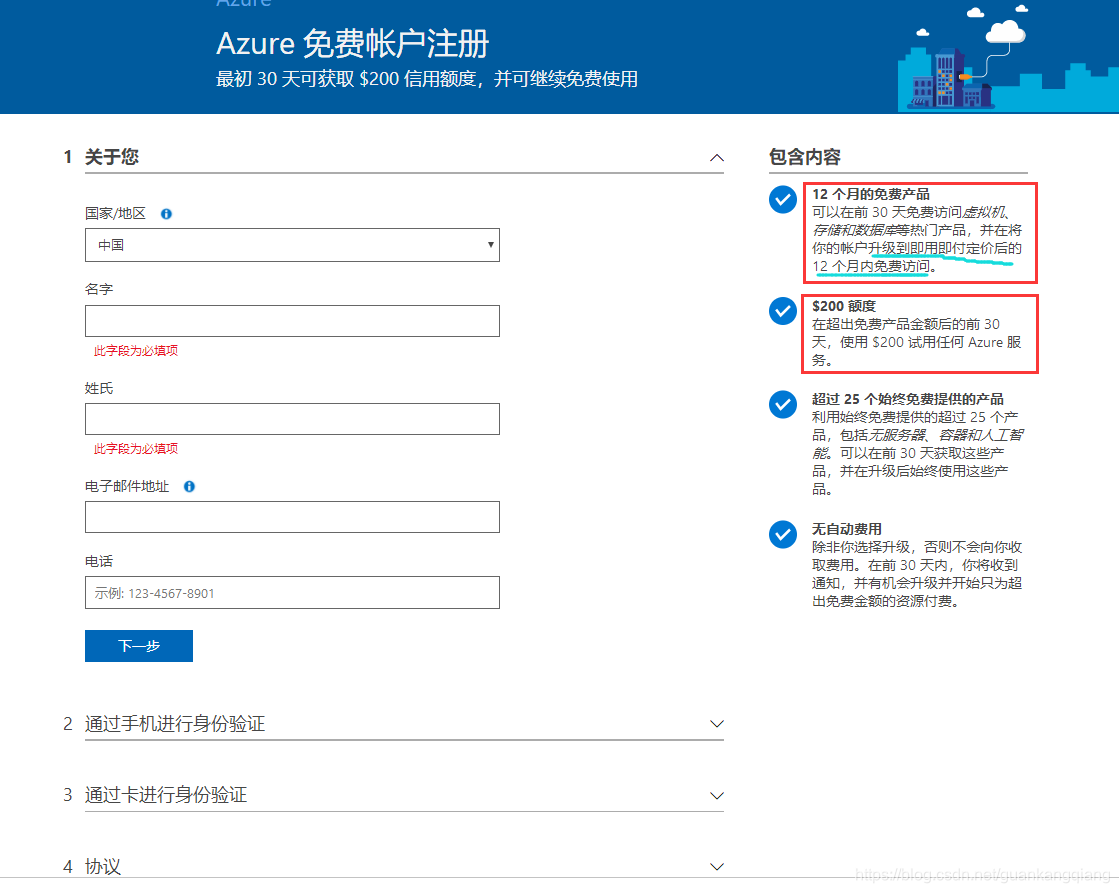Screen dimensions: 1119x893
Task: Click the 国家/地区 field label
Action: click(x=115, y=213)
